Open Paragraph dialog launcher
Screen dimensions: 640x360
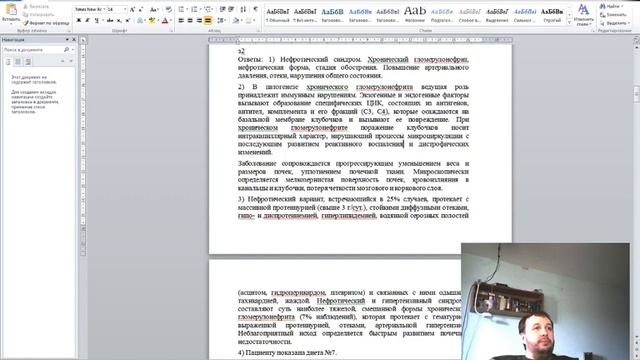(x=258, y=31)
